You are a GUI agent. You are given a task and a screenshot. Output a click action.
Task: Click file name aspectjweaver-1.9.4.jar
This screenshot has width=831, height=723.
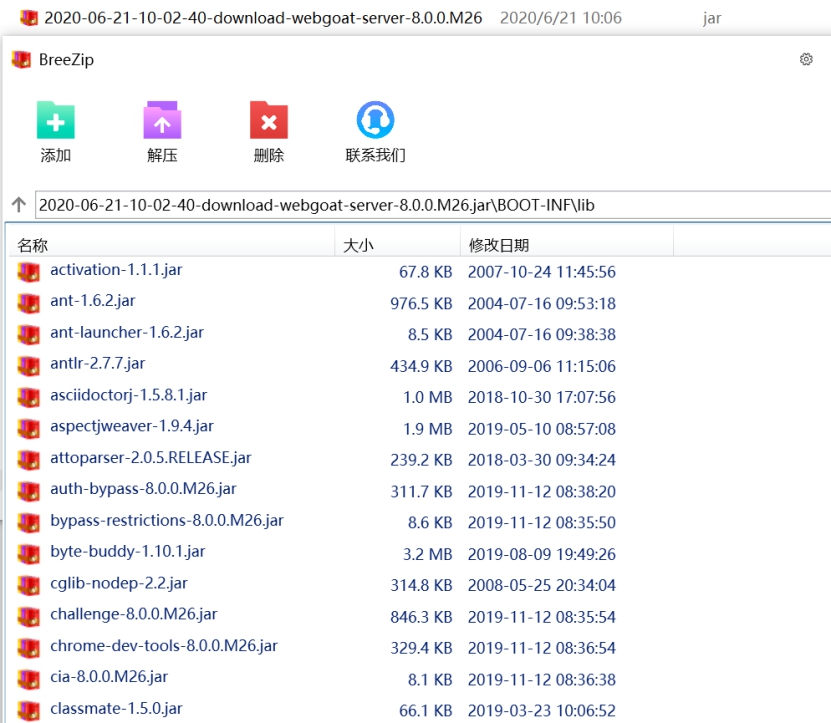(x=132, y=426)
